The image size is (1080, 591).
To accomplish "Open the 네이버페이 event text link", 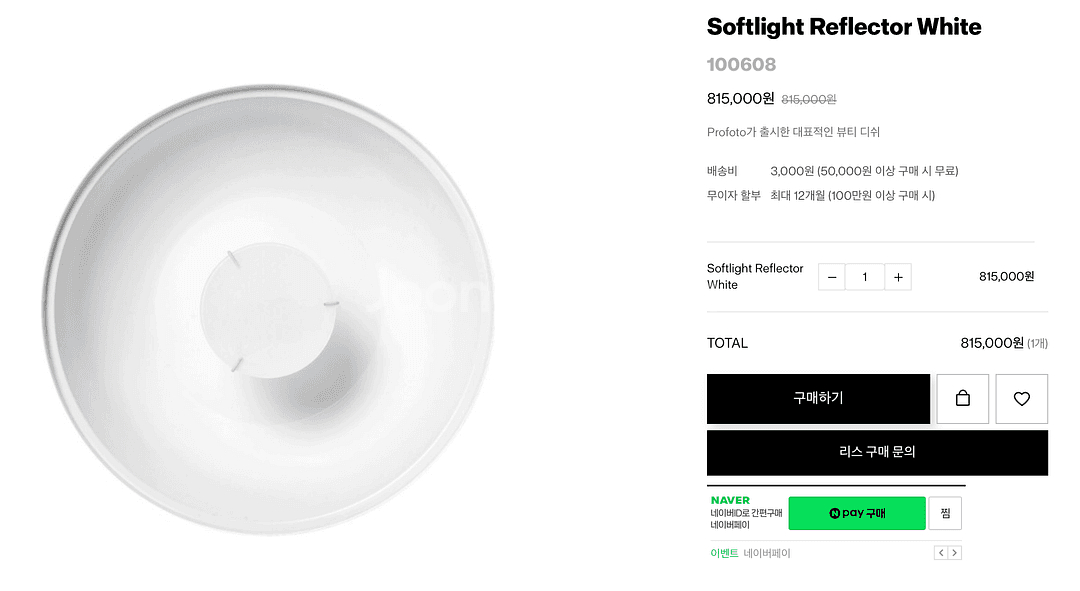I will 767,553.
